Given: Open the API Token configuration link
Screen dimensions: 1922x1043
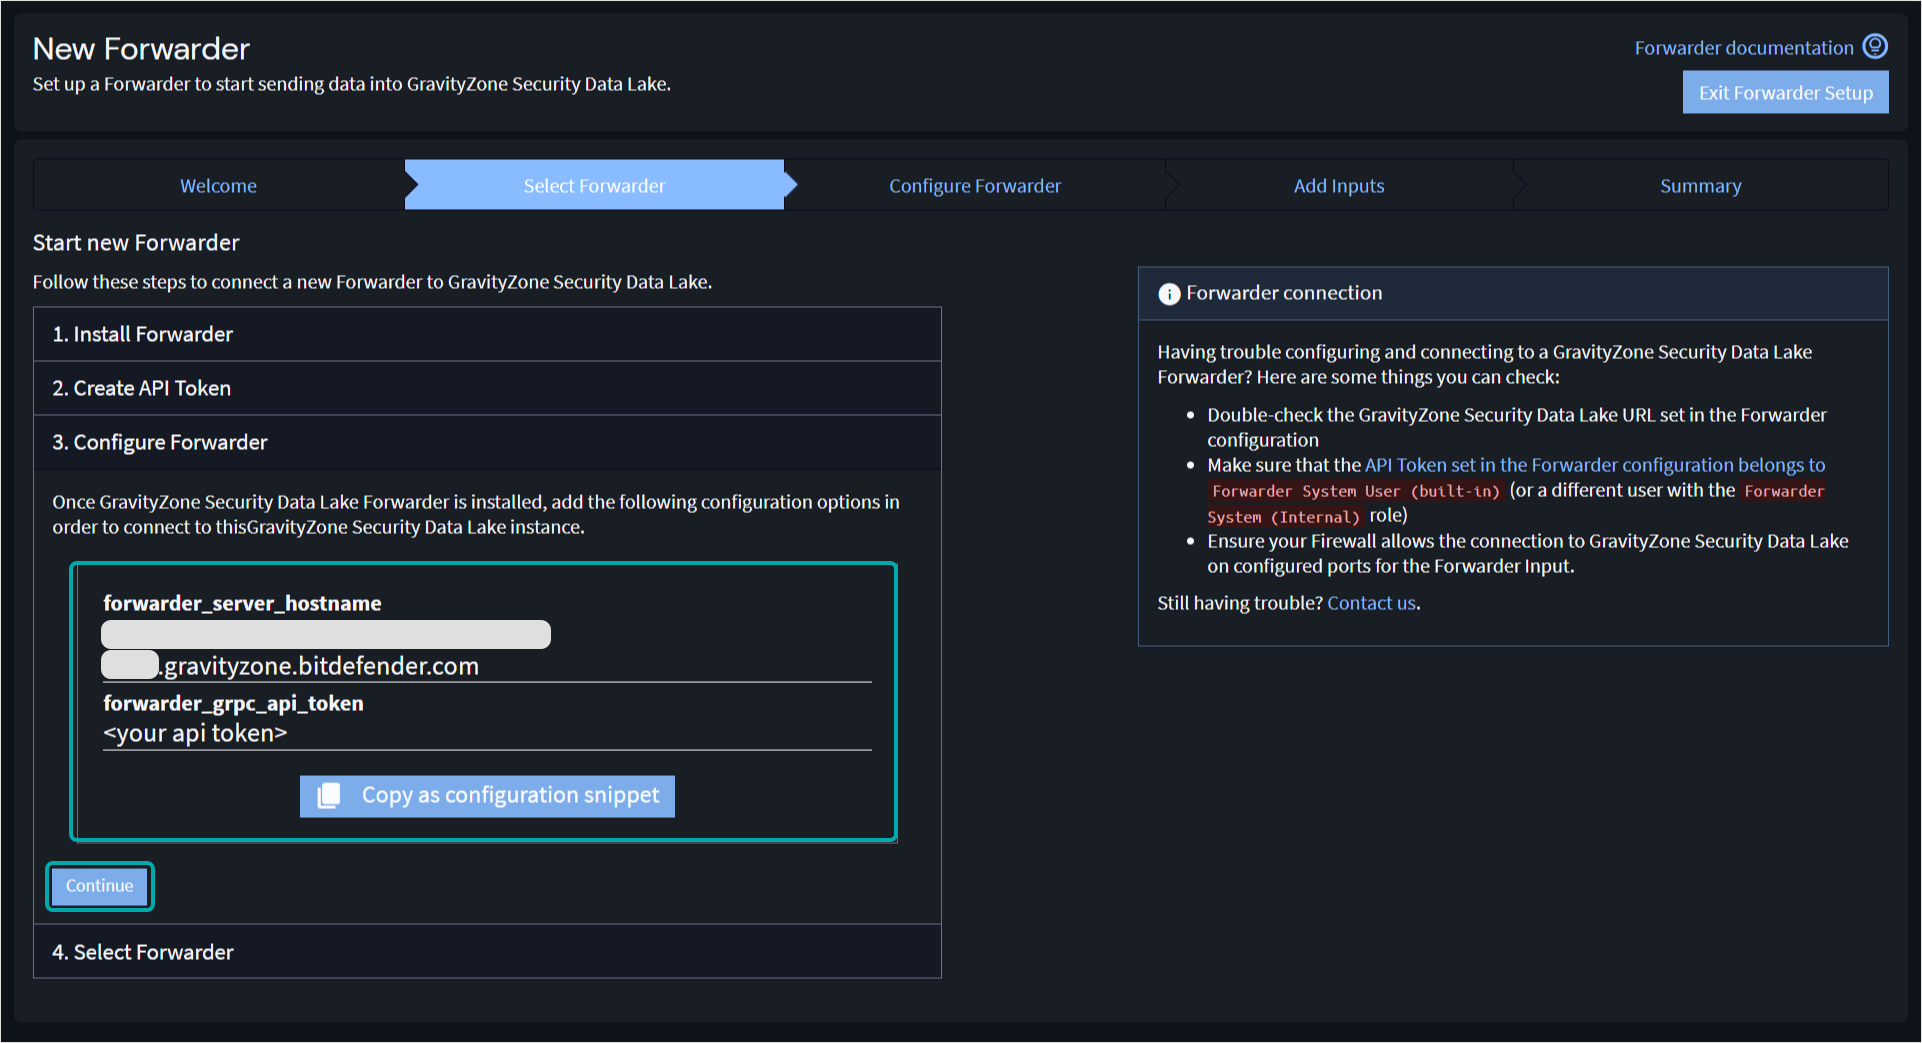Looking at the screenshot, I should coord(1594,465).
